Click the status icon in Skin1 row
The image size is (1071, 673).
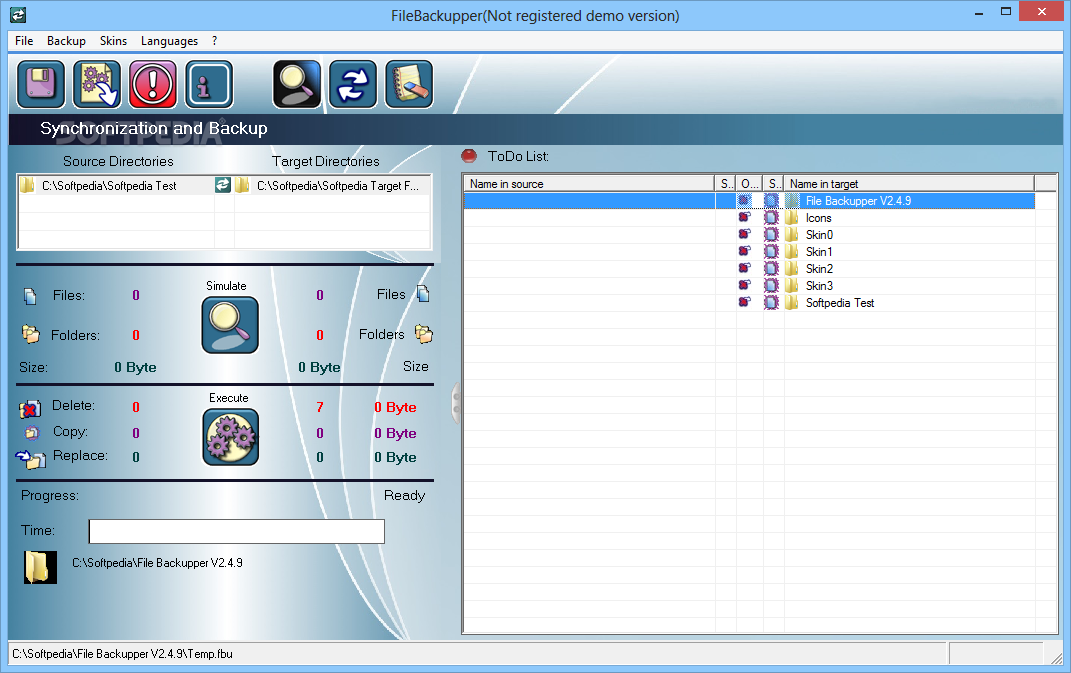click(x=771, y=252)
